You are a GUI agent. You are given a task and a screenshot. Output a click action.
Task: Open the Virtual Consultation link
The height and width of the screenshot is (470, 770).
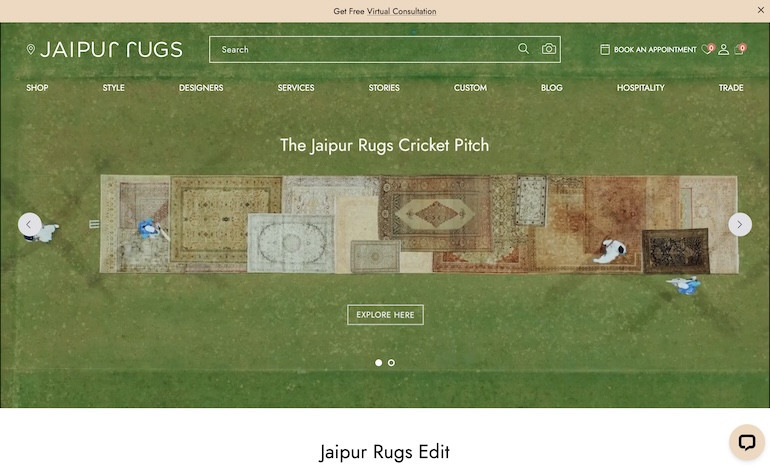(401, 11)
